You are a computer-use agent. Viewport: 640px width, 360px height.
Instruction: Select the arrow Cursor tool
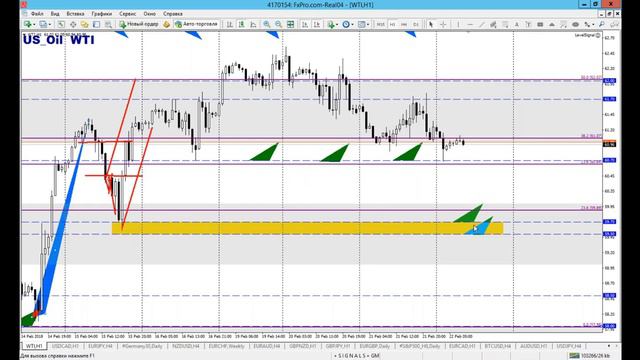431,24
